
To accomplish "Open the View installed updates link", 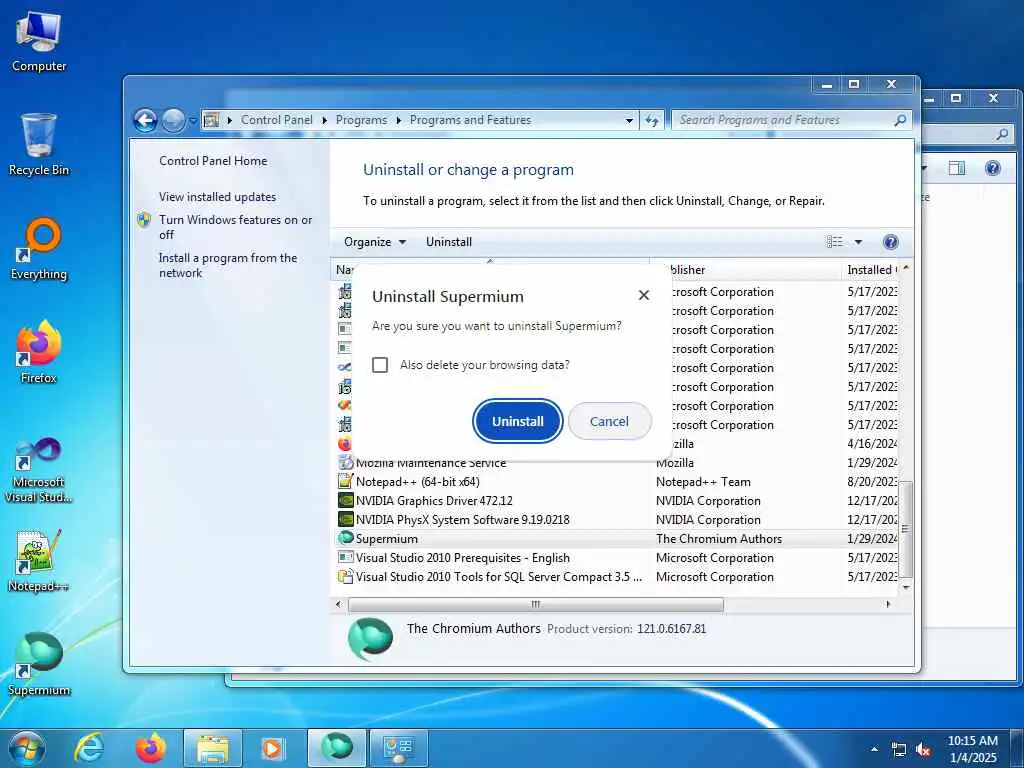I will pyautogui.click(x=217, y=197).
